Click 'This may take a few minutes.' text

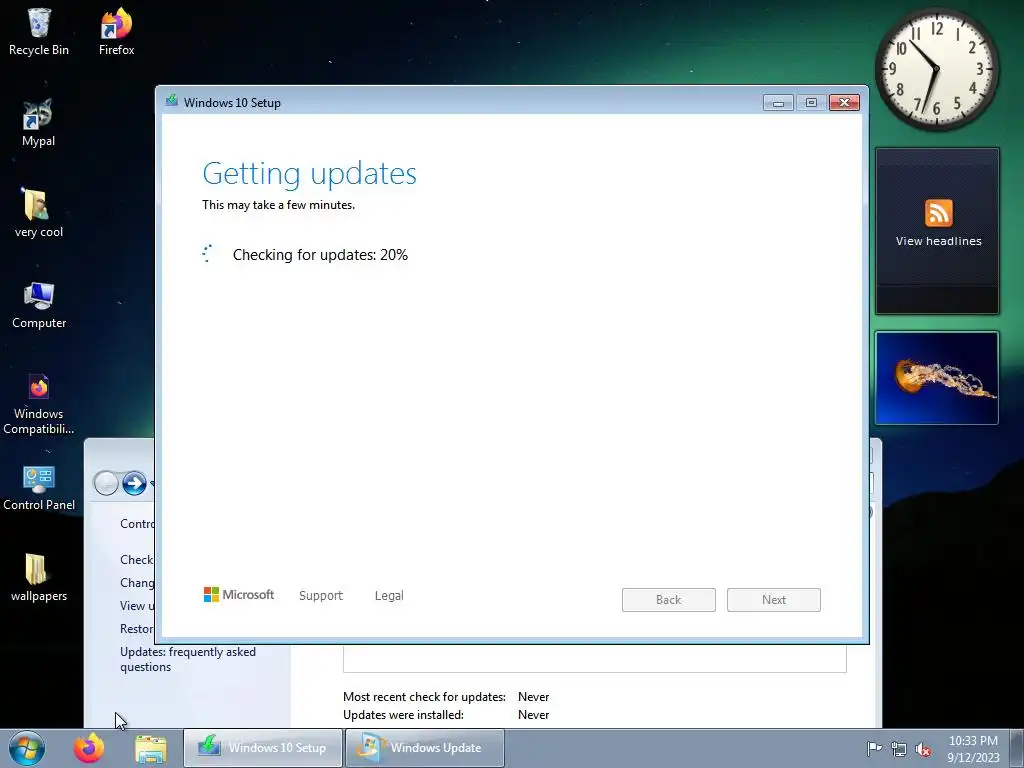[278, 205]
